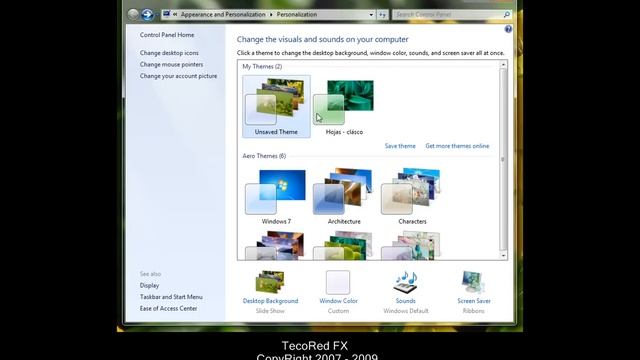Viewport: 640px width, 360px height.
Task: Apply the Windows 7 Aero theme
Action: click(x=276, y=197)
